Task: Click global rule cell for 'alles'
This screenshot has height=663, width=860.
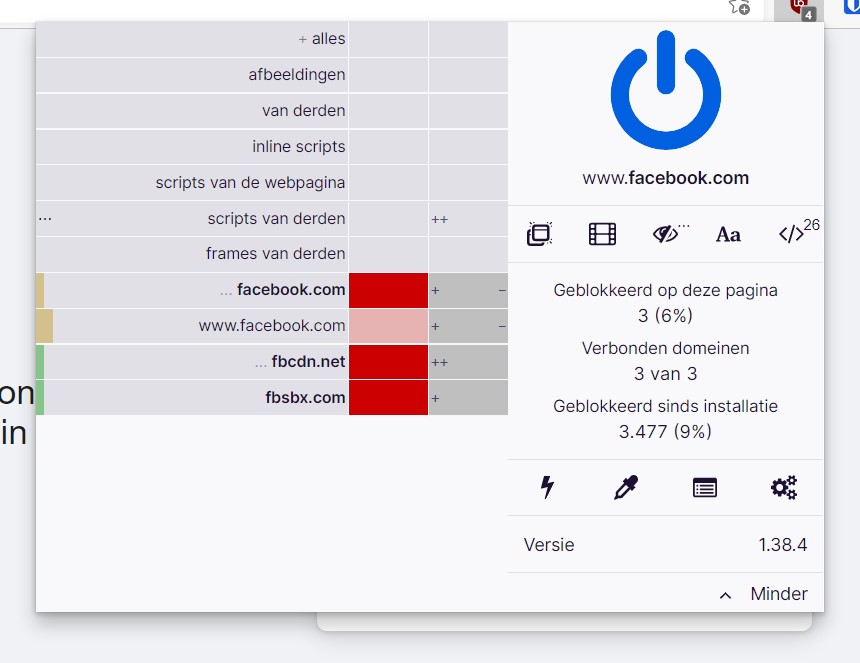Action: (388, 39)
